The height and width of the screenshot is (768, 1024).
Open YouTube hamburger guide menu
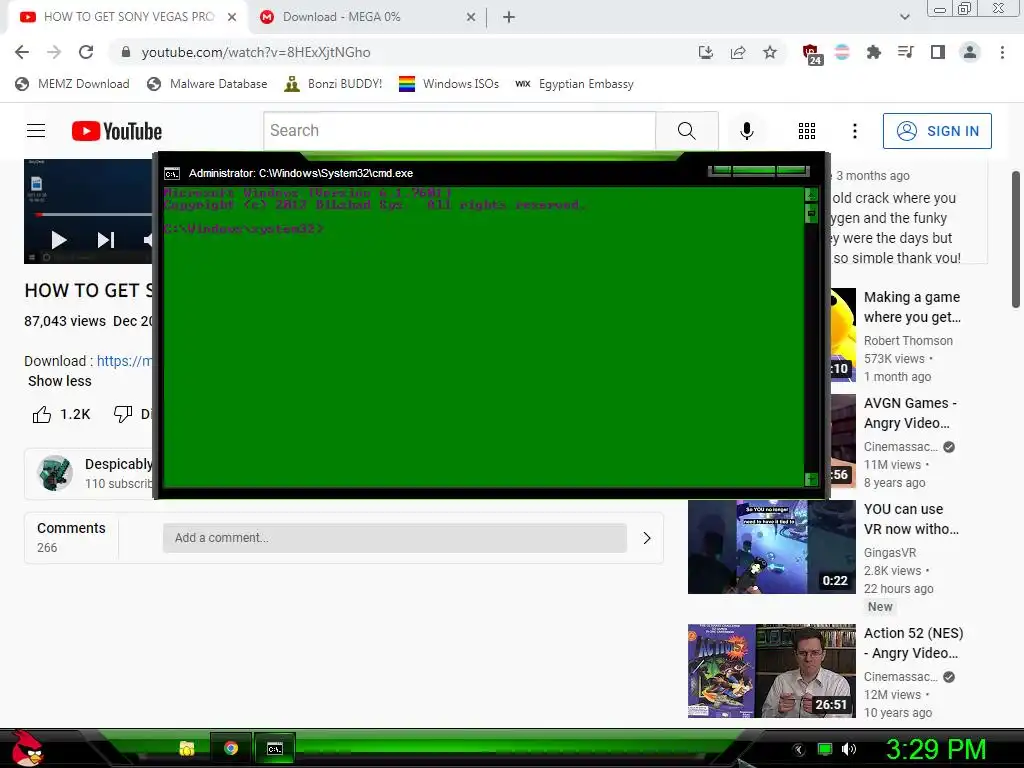[x=36, y=131]
